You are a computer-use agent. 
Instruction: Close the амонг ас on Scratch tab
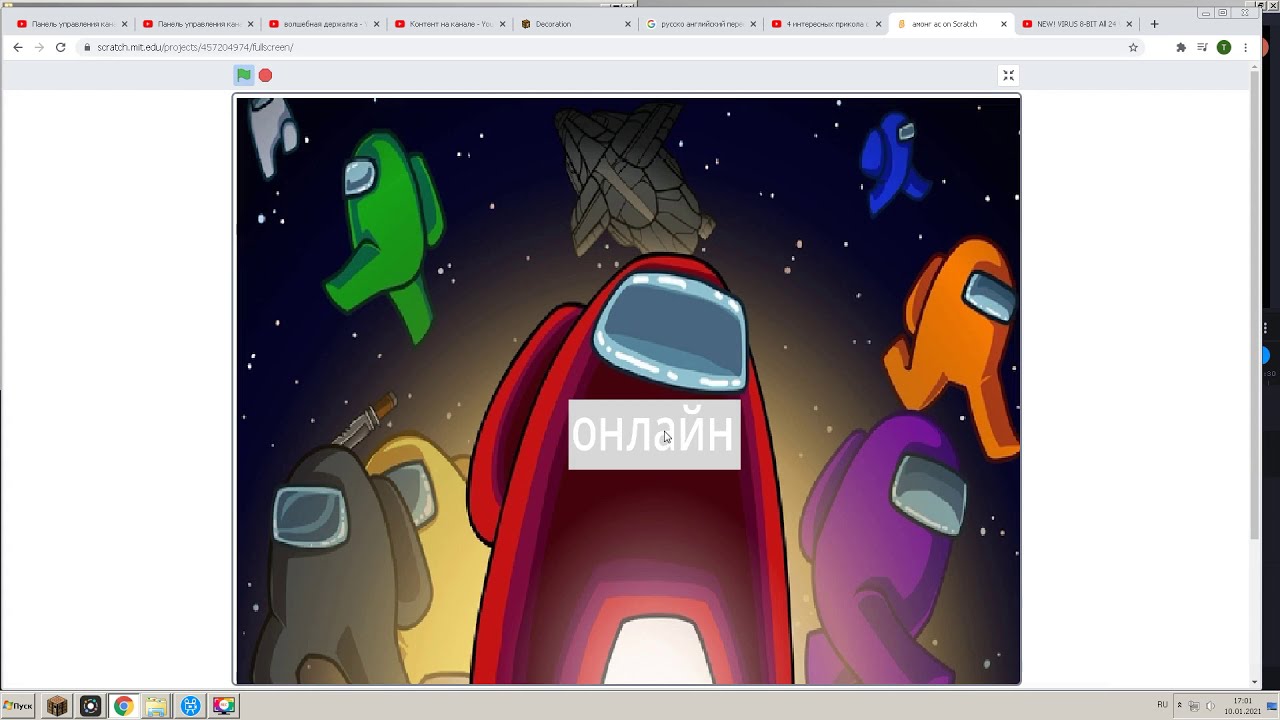pyautogui.click(x=1005, y=24)
